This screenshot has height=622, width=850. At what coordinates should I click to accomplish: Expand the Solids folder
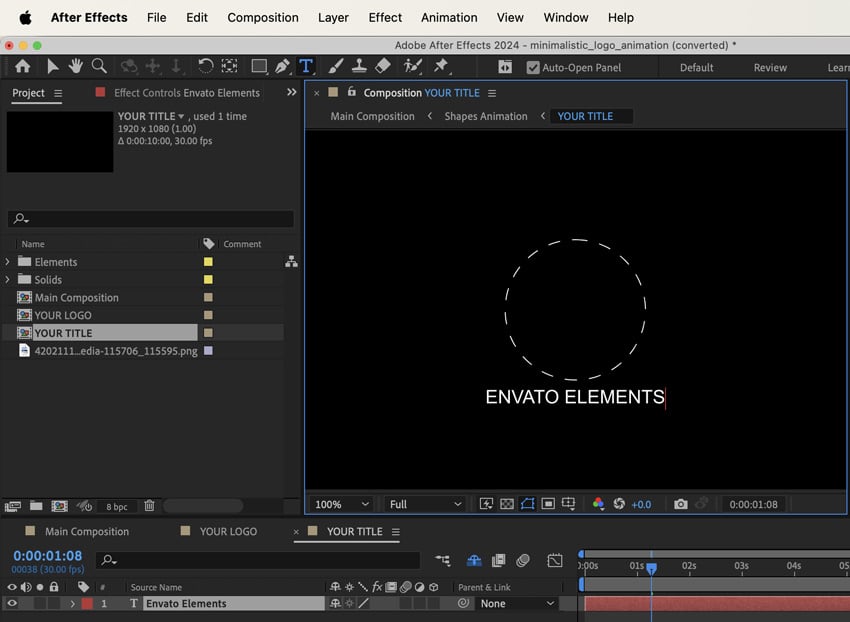(x=7, y=280)
